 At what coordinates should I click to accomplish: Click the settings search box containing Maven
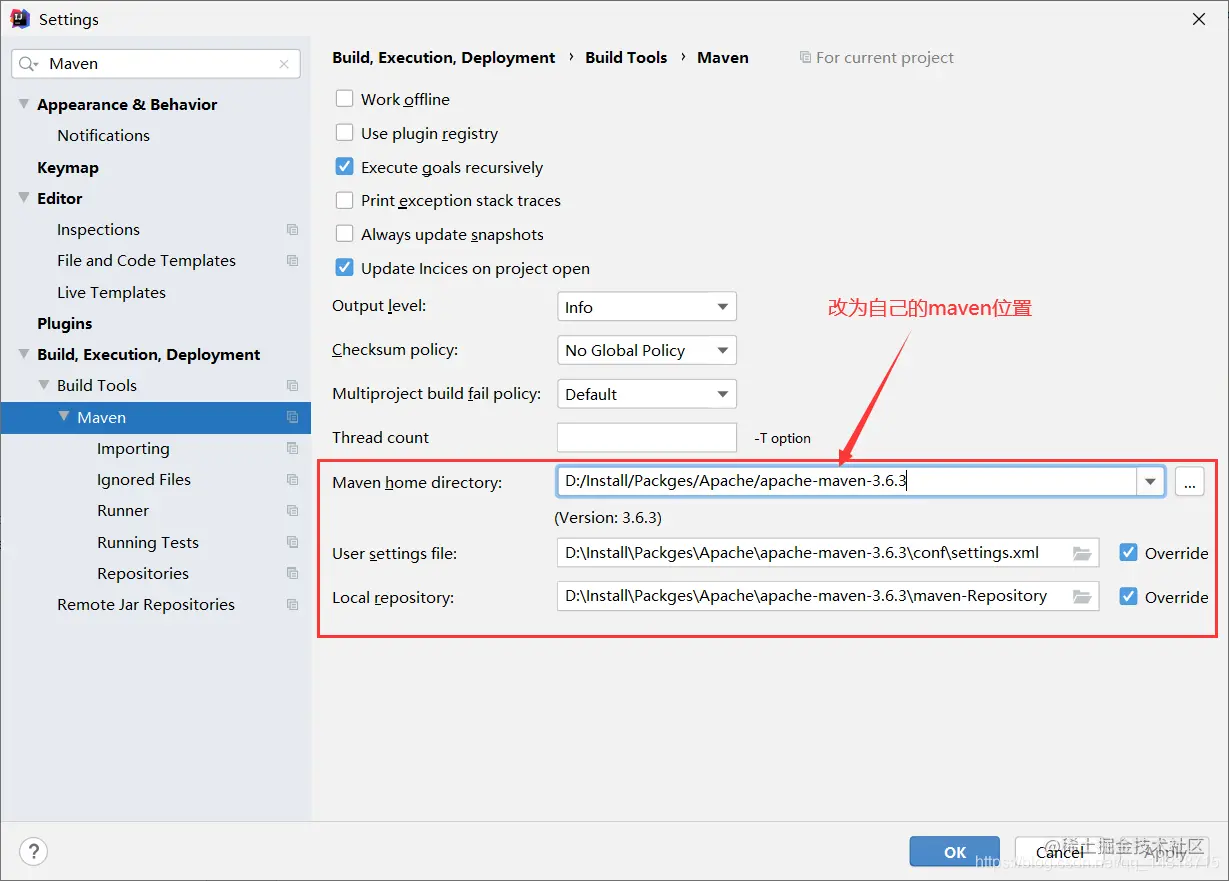click(x=156, y=64)
